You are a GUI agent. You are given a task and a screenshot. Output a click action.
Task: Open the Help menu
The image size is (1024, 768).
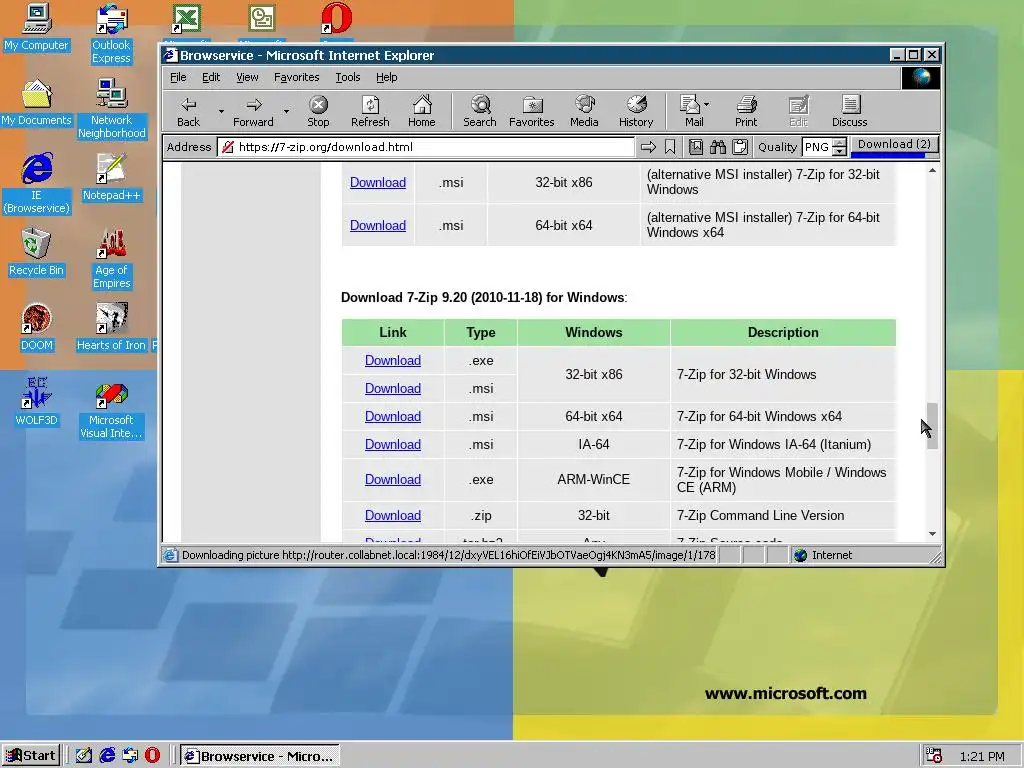[387, 77]
